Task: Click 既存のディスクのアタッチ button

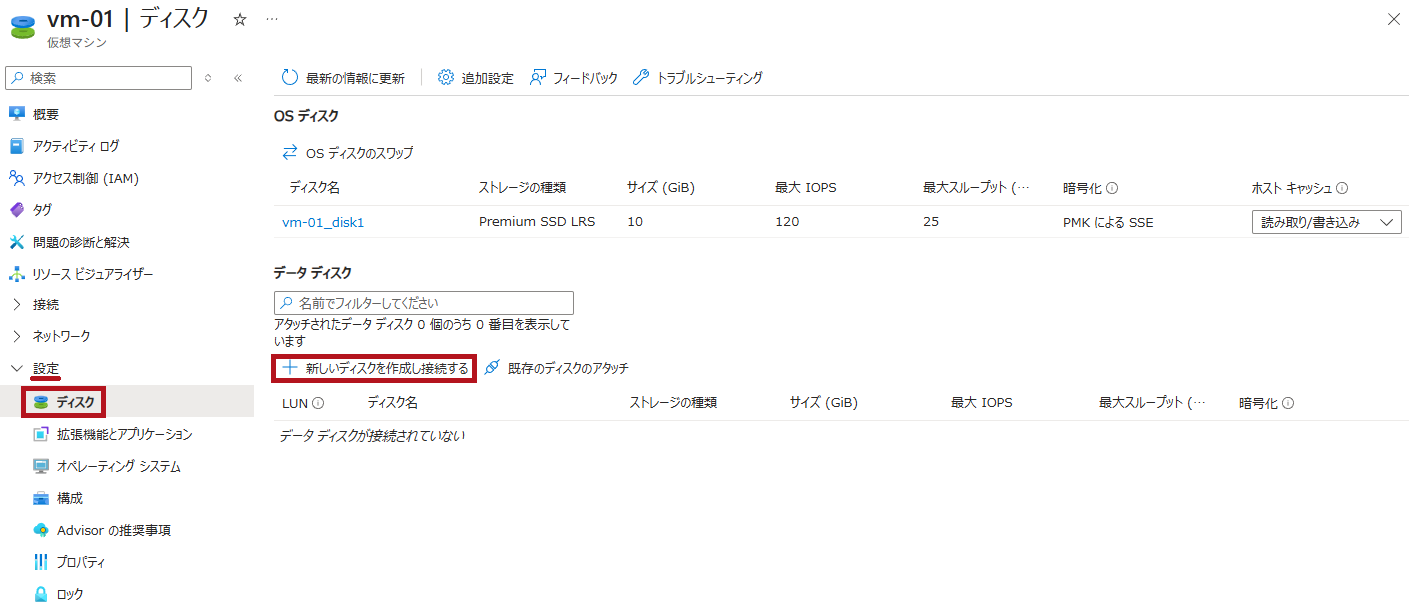Action: (557, 369)
